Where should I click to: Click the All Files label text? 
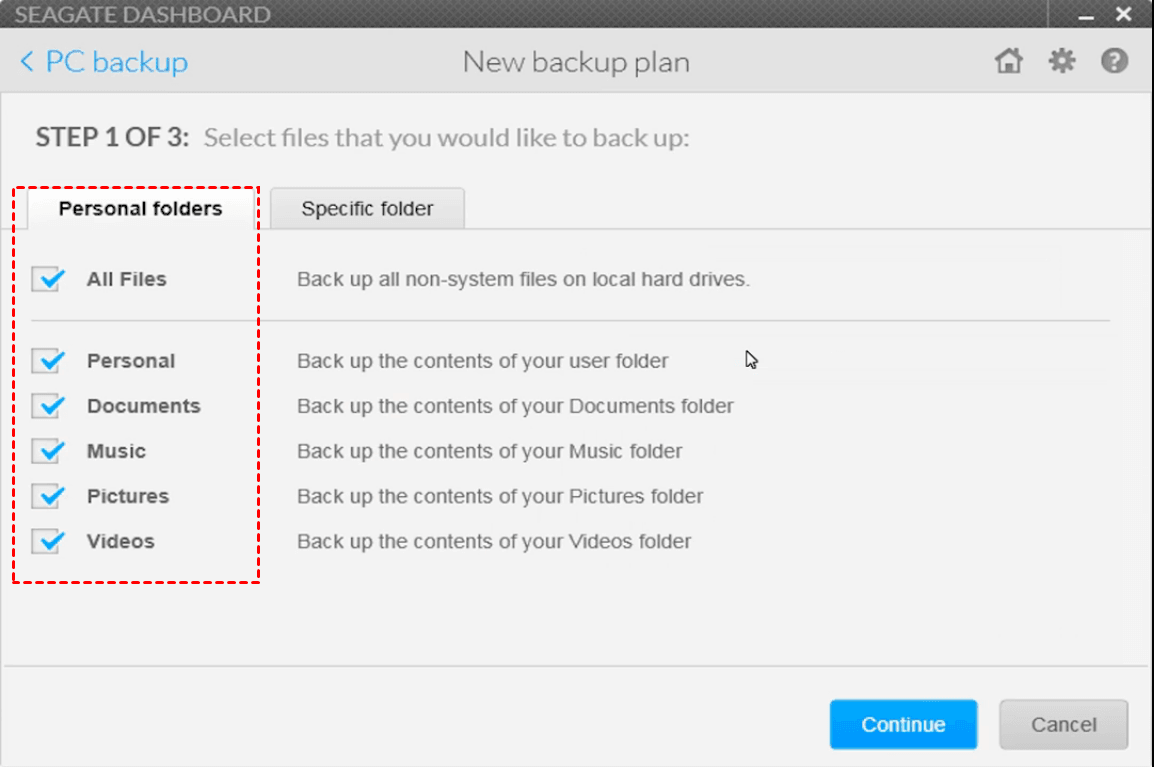coord(126,279)
